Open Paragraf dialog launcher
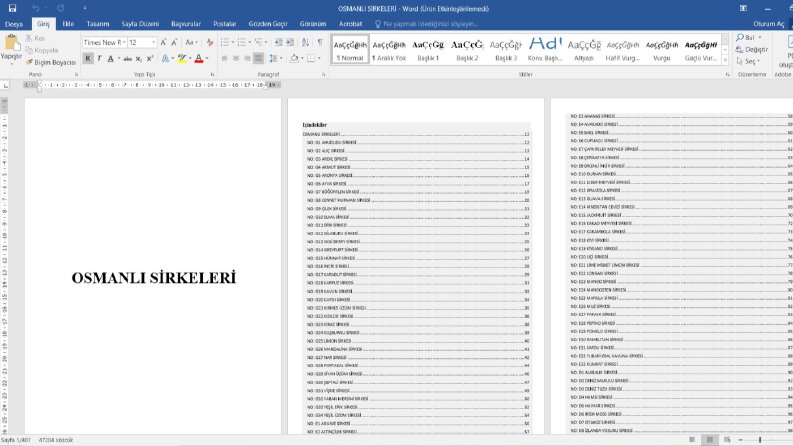 pyautogui.click(x=323, y=74)
